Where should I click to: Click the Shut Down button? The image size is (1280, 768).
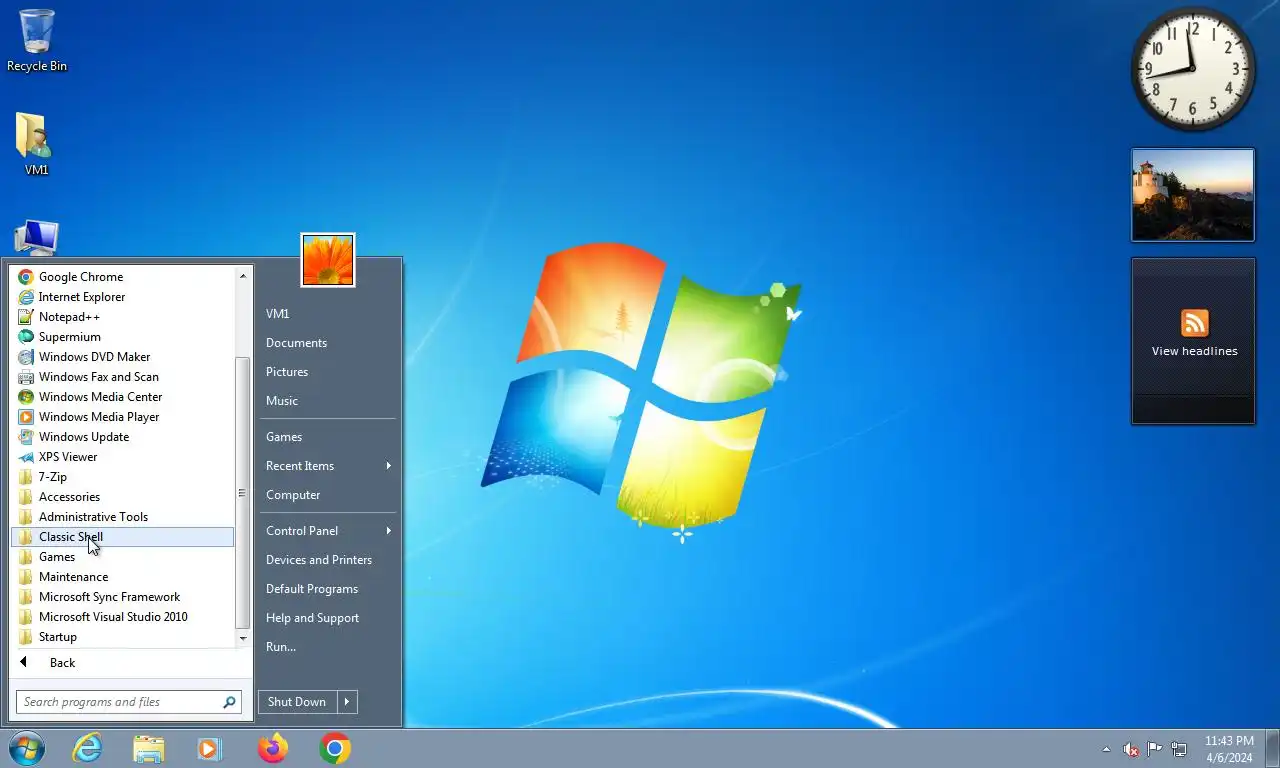point(297,702)
